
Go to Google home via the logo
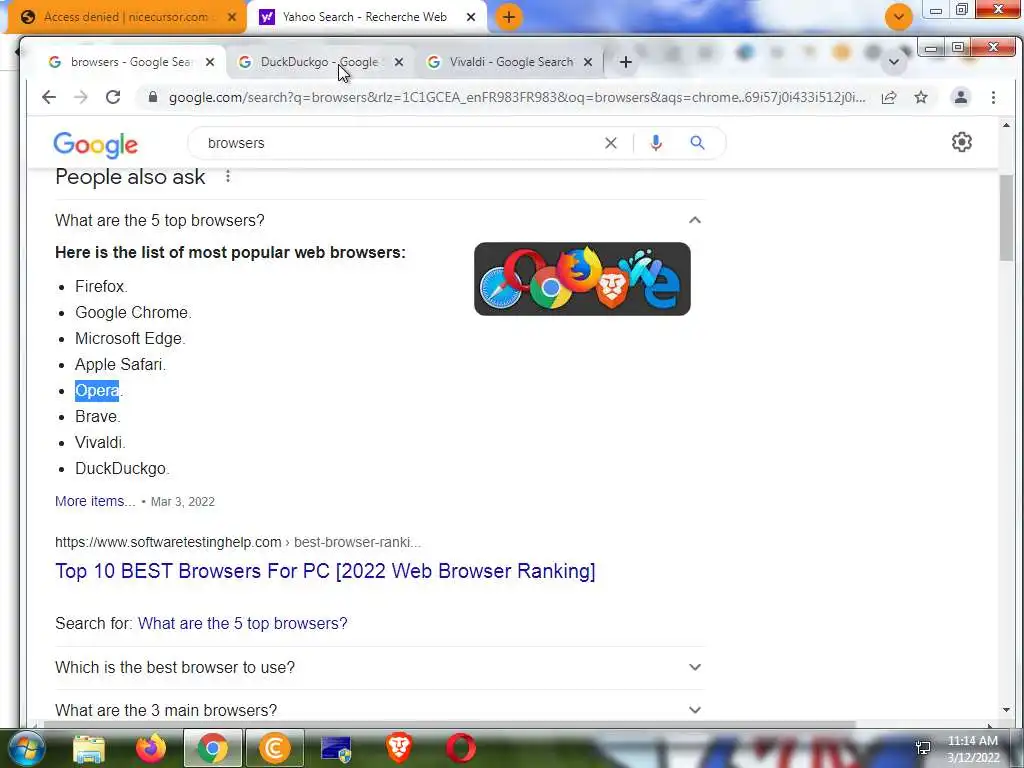coord(95,144)
